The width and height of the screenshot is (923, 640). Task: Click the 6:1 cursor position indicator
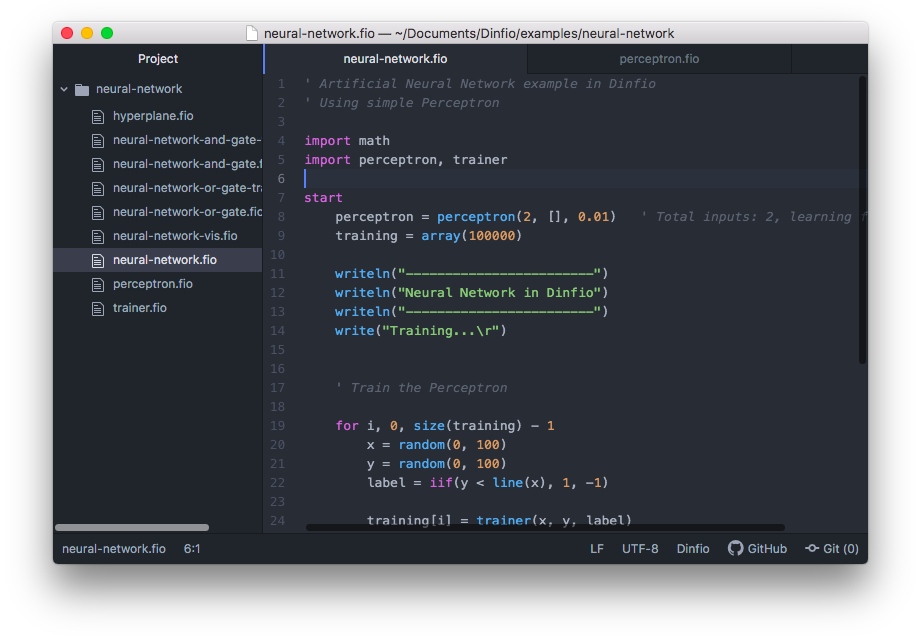(192, 549)
